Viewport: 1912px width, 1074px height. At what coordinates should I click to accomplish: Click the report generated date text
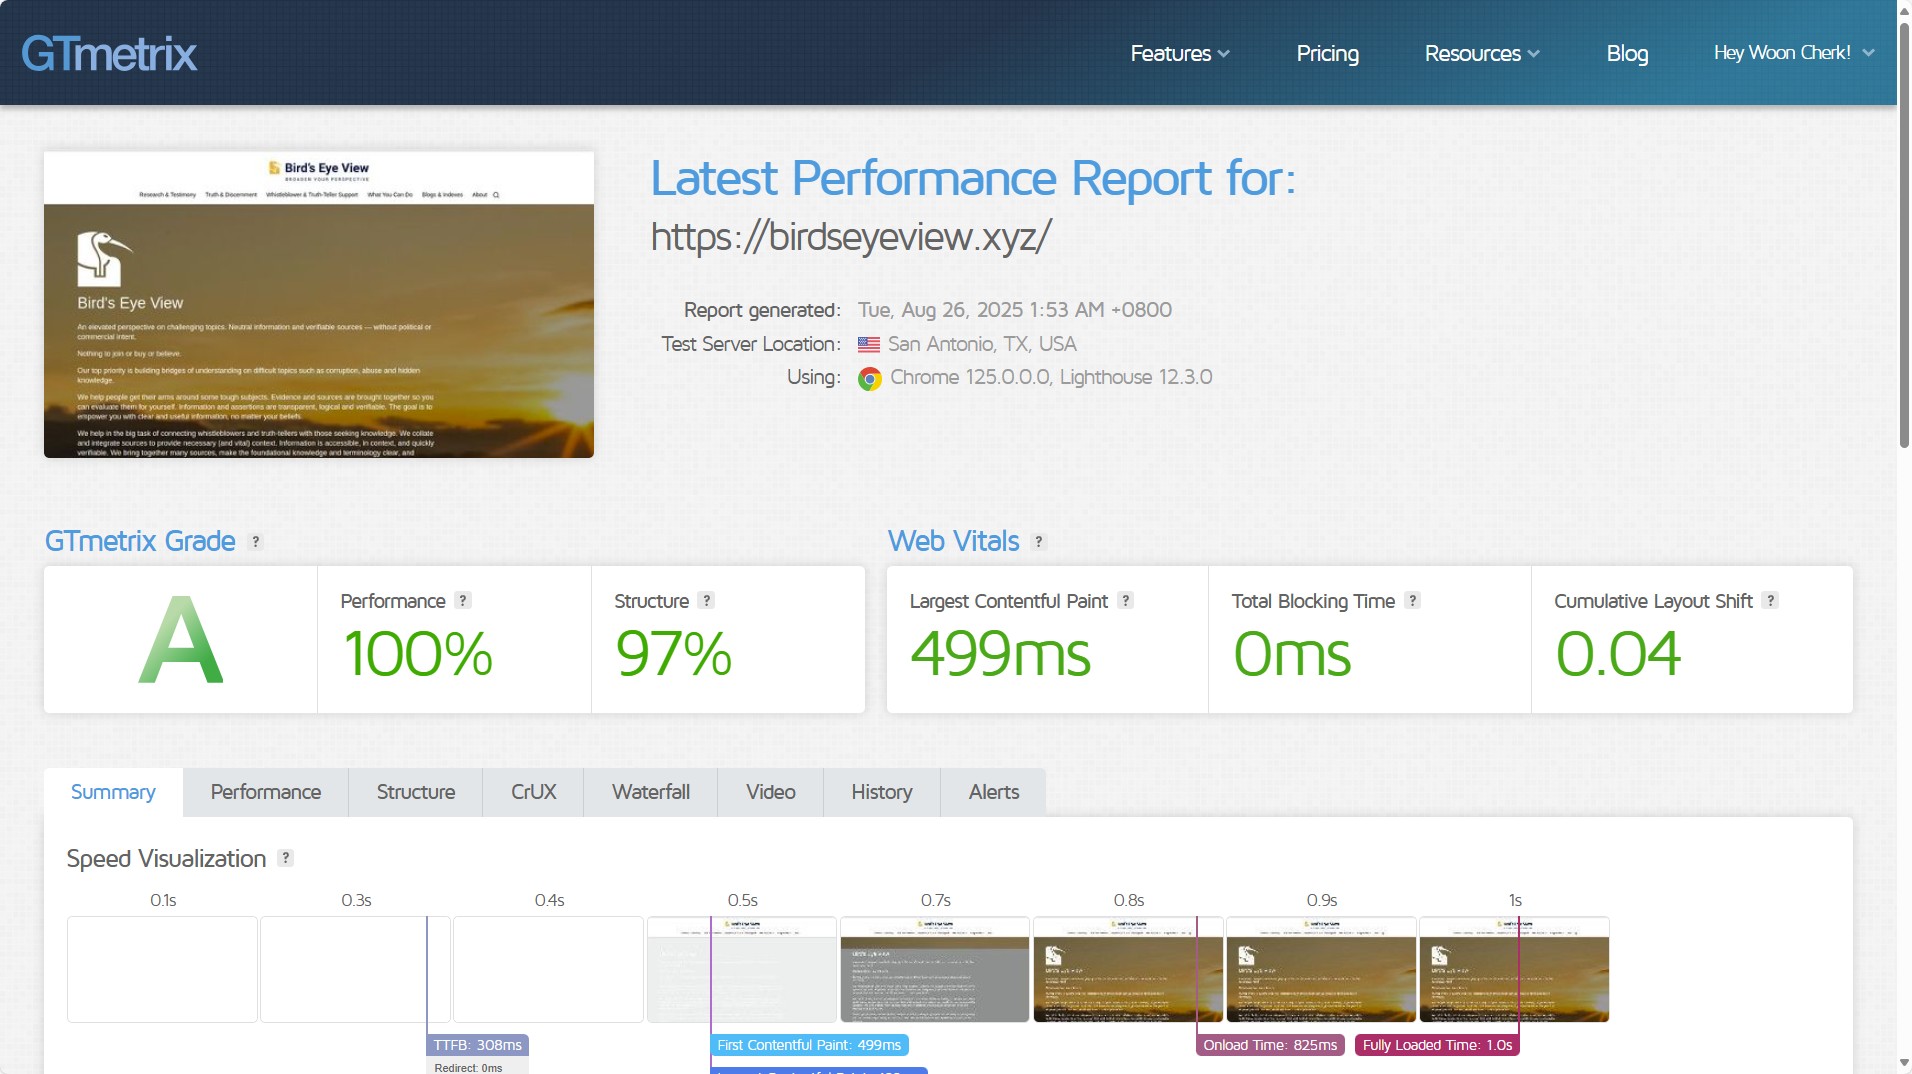point(1015,310)
